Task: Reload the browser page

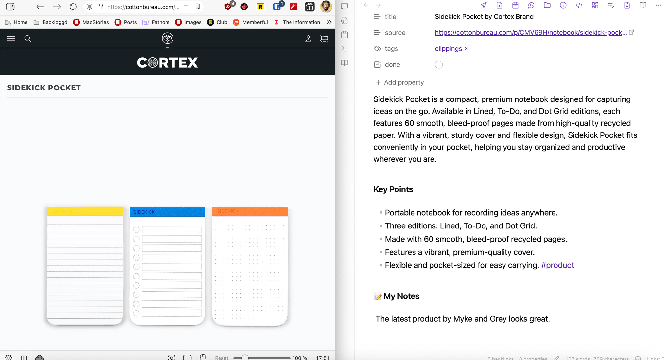Action: (x=73, y=6)
